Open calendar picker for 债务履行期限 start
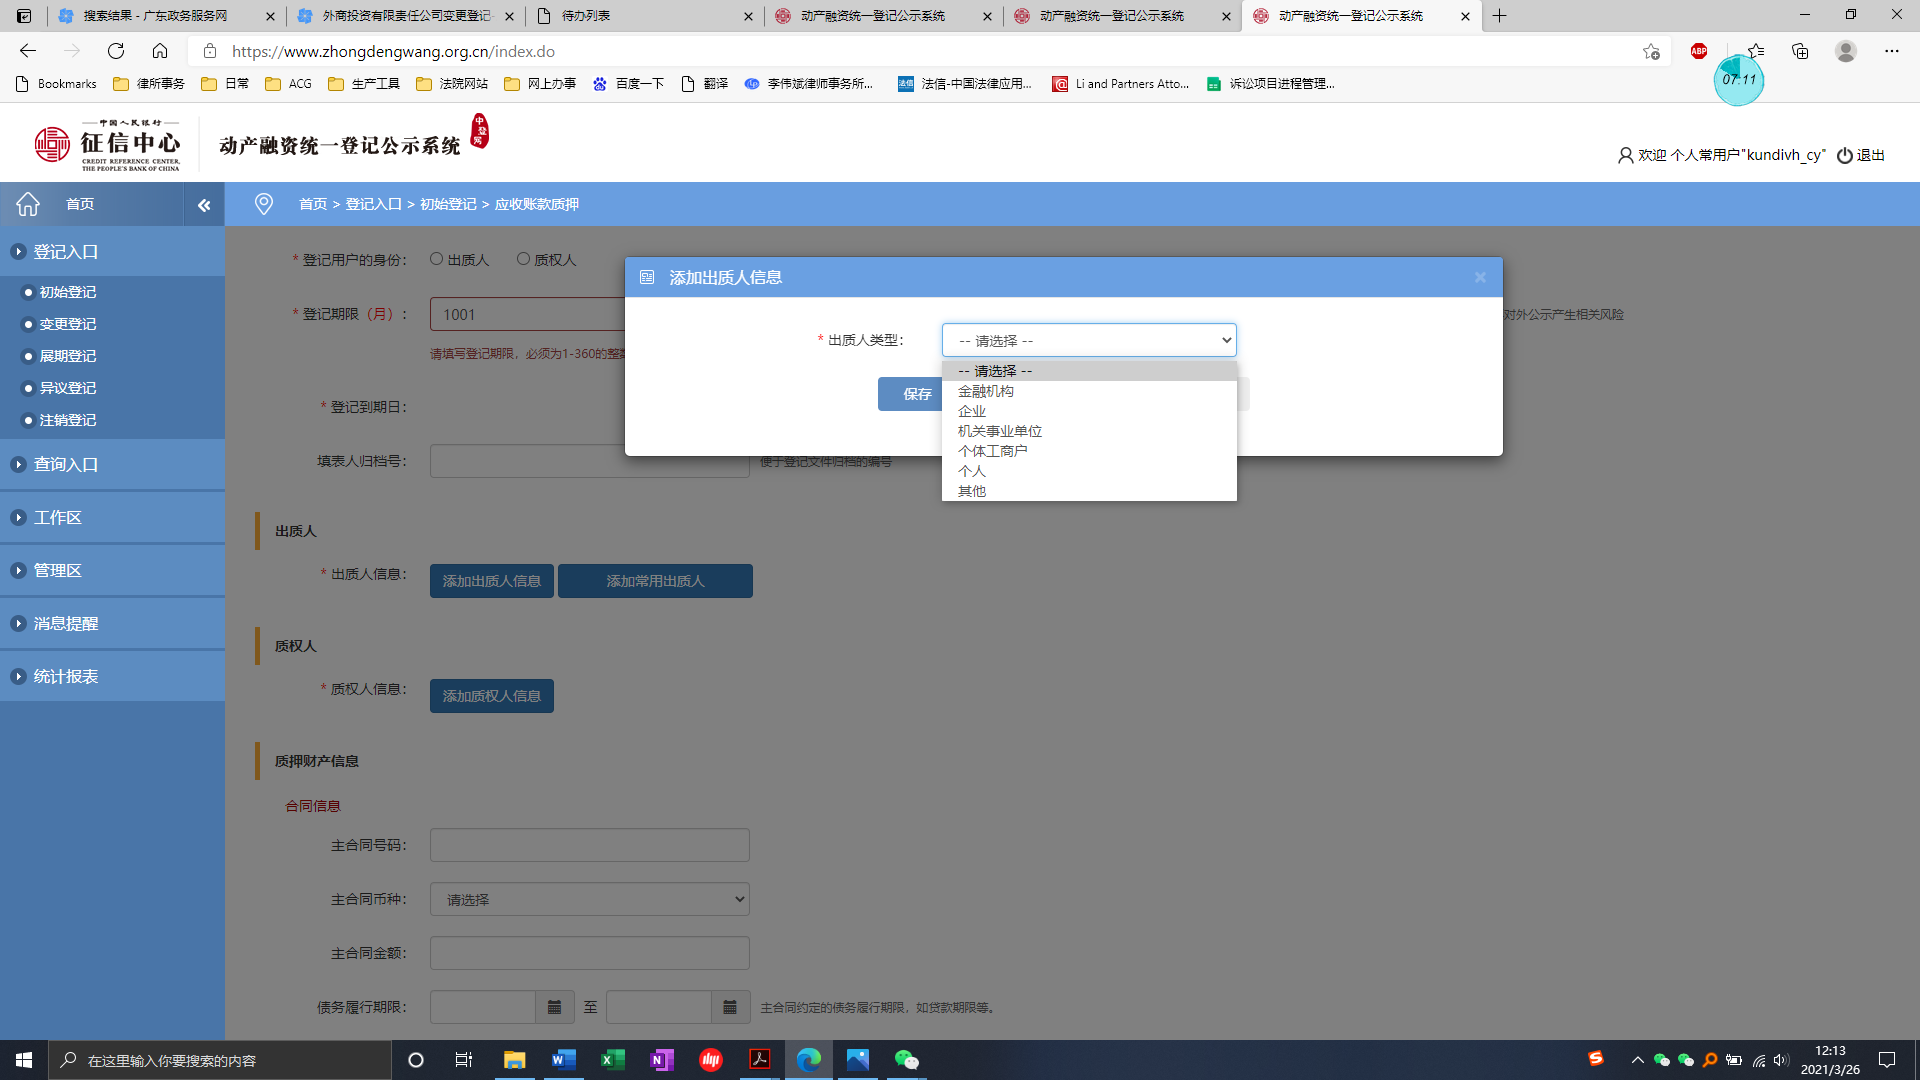 click(554, 1007)
